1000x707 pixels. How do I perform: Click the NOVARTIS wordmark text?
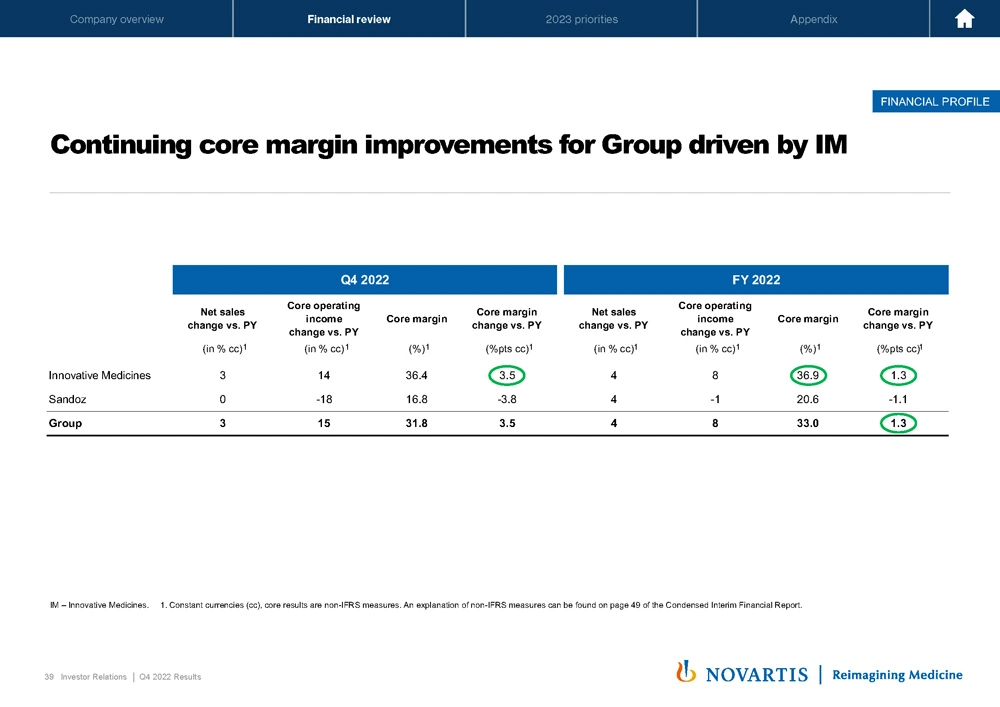click(757, 674)
